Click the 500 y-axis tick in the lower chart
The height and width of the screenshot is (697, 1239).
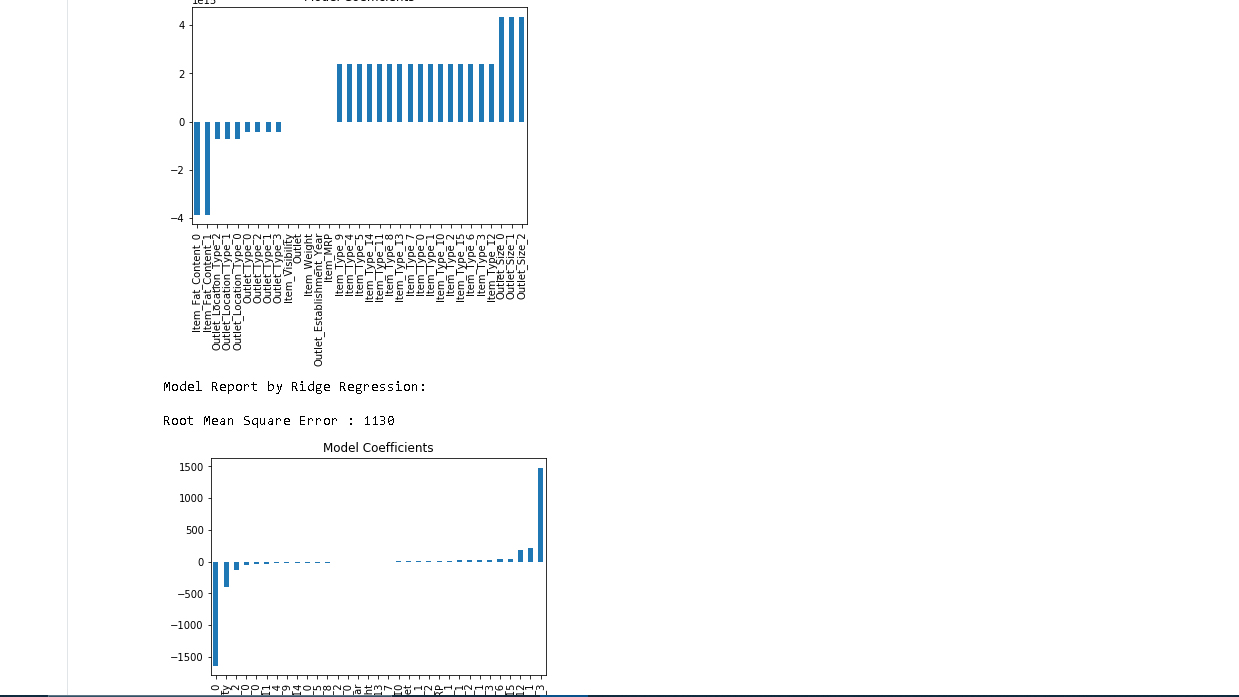[195, 530]
